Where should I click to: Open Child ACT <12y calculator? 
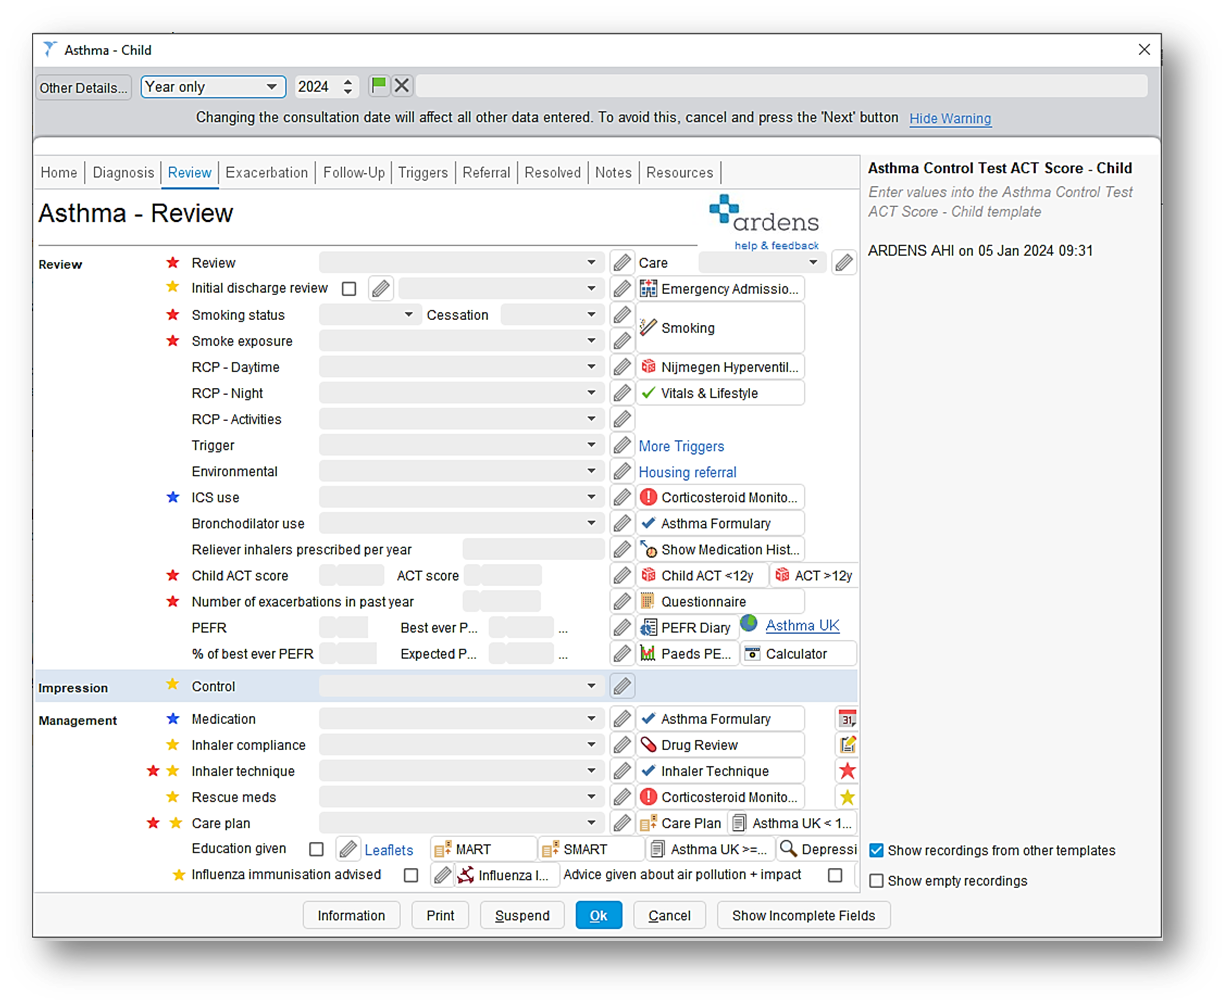703,575
